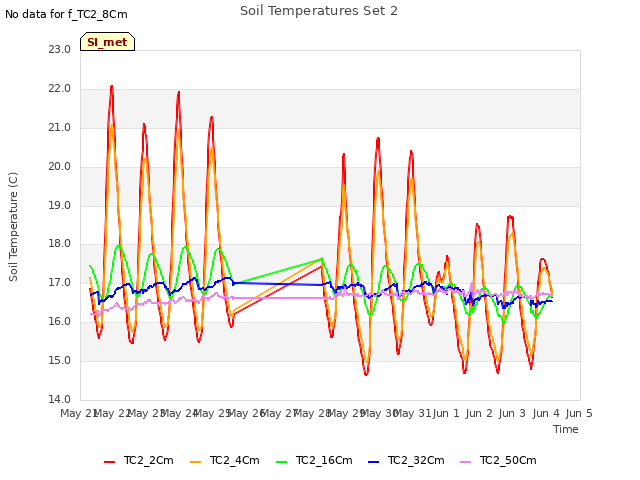
Task: Click the 22.0 y-axis tick label
Action: coord(60,89)
